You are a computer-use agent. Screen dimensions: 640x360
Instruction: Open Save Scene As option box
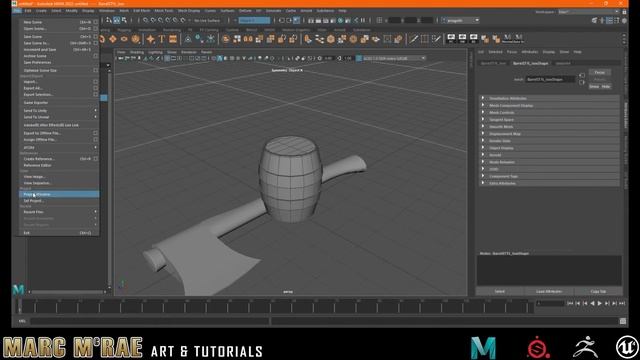96,43
